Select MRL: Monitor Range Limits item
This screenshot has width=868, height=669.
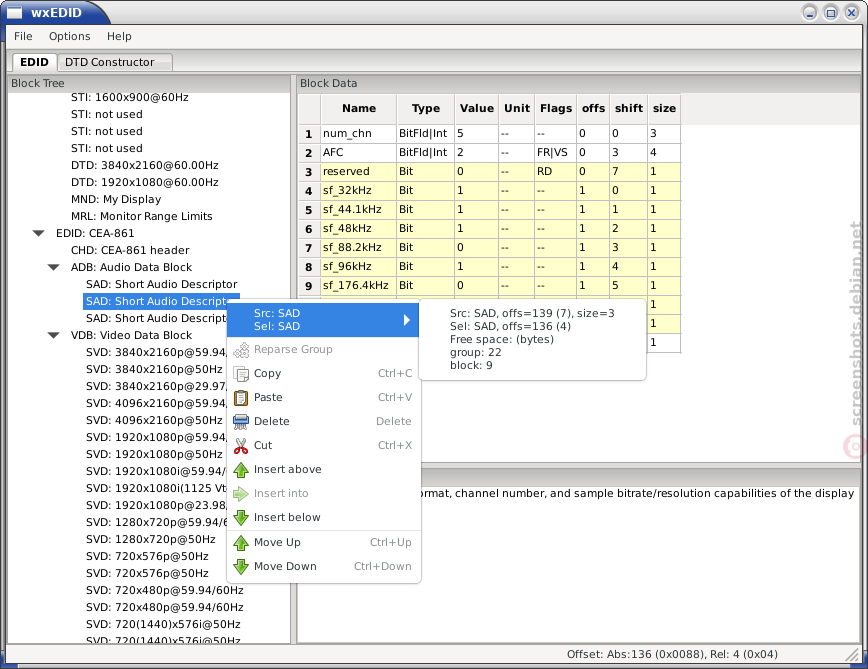click(142, 216)
